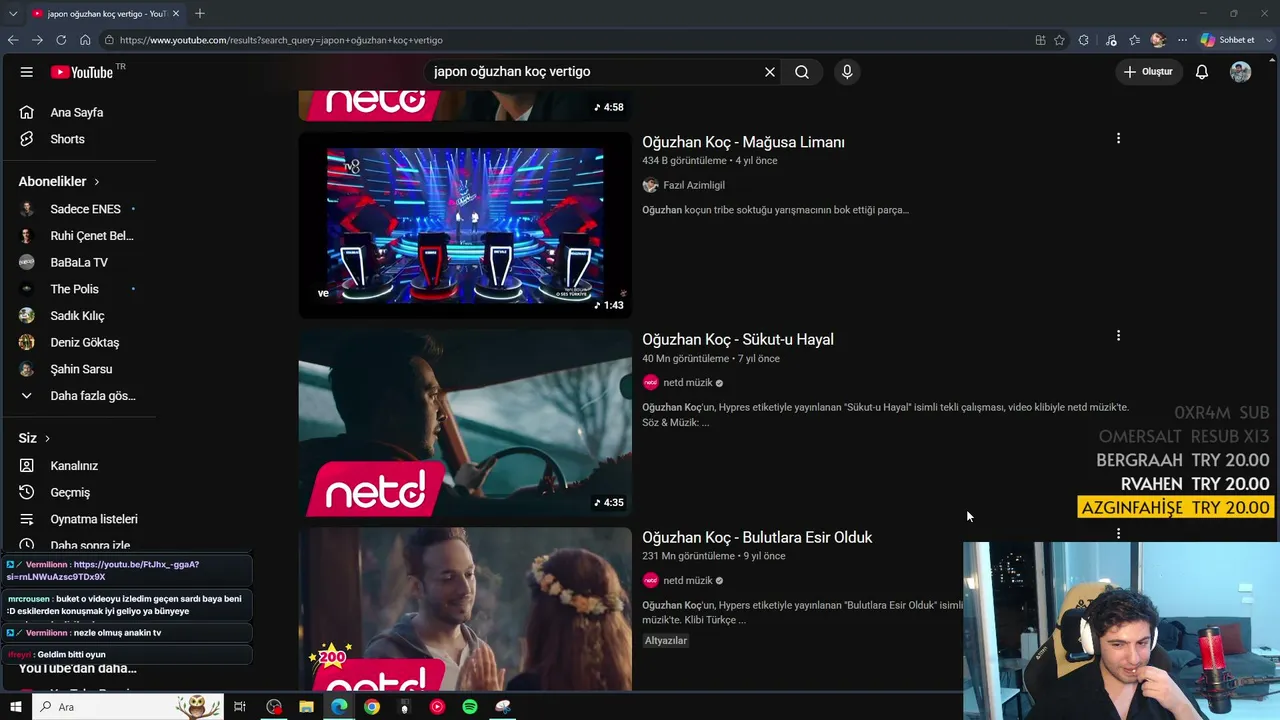This screenshot has height=720, width=1280.
Task: Click the Oluştur create button
Action: [1149, 72]
